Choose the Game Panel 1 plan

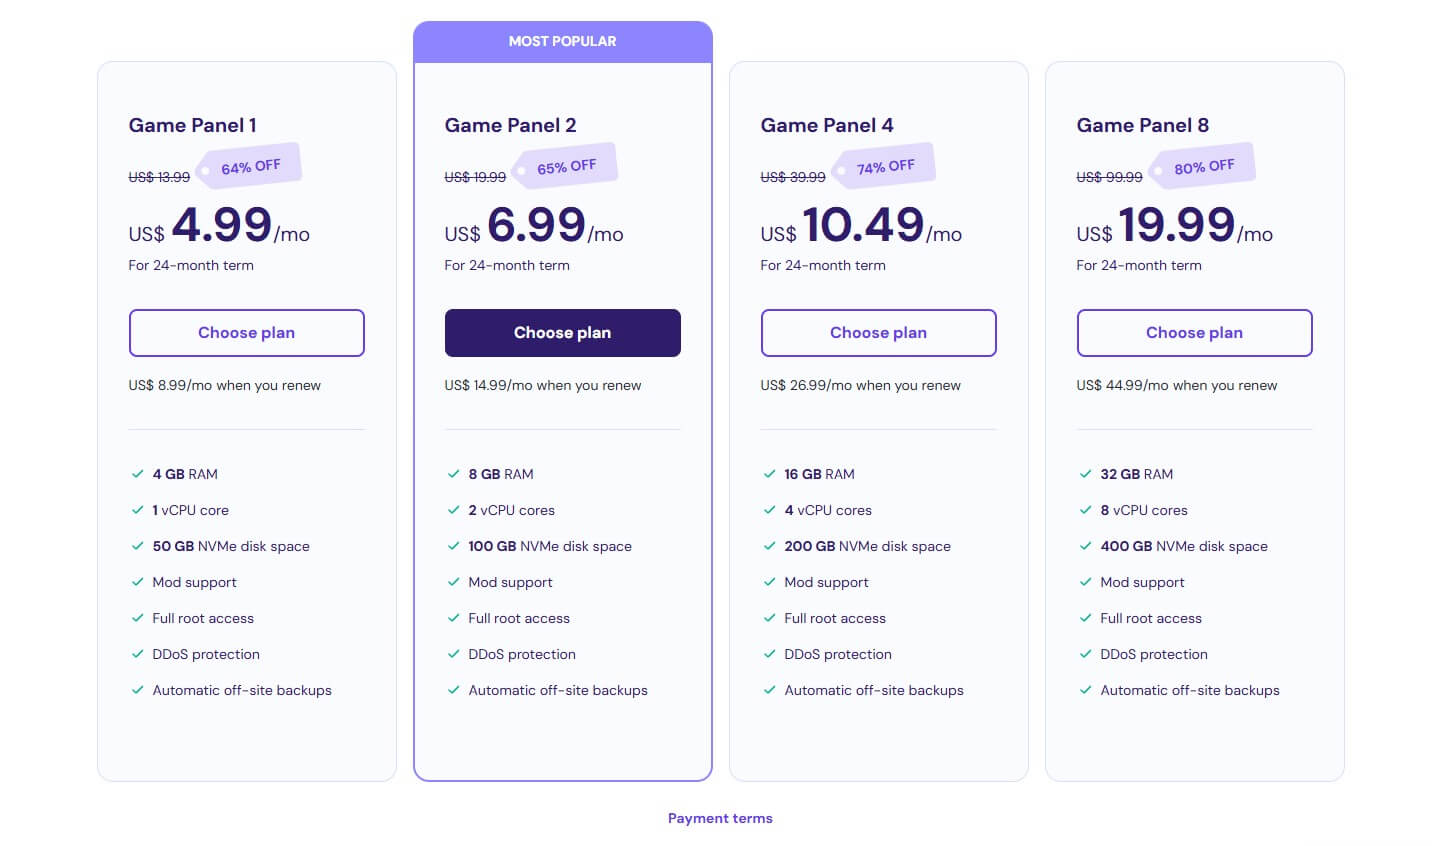click(x=247, y=333)
